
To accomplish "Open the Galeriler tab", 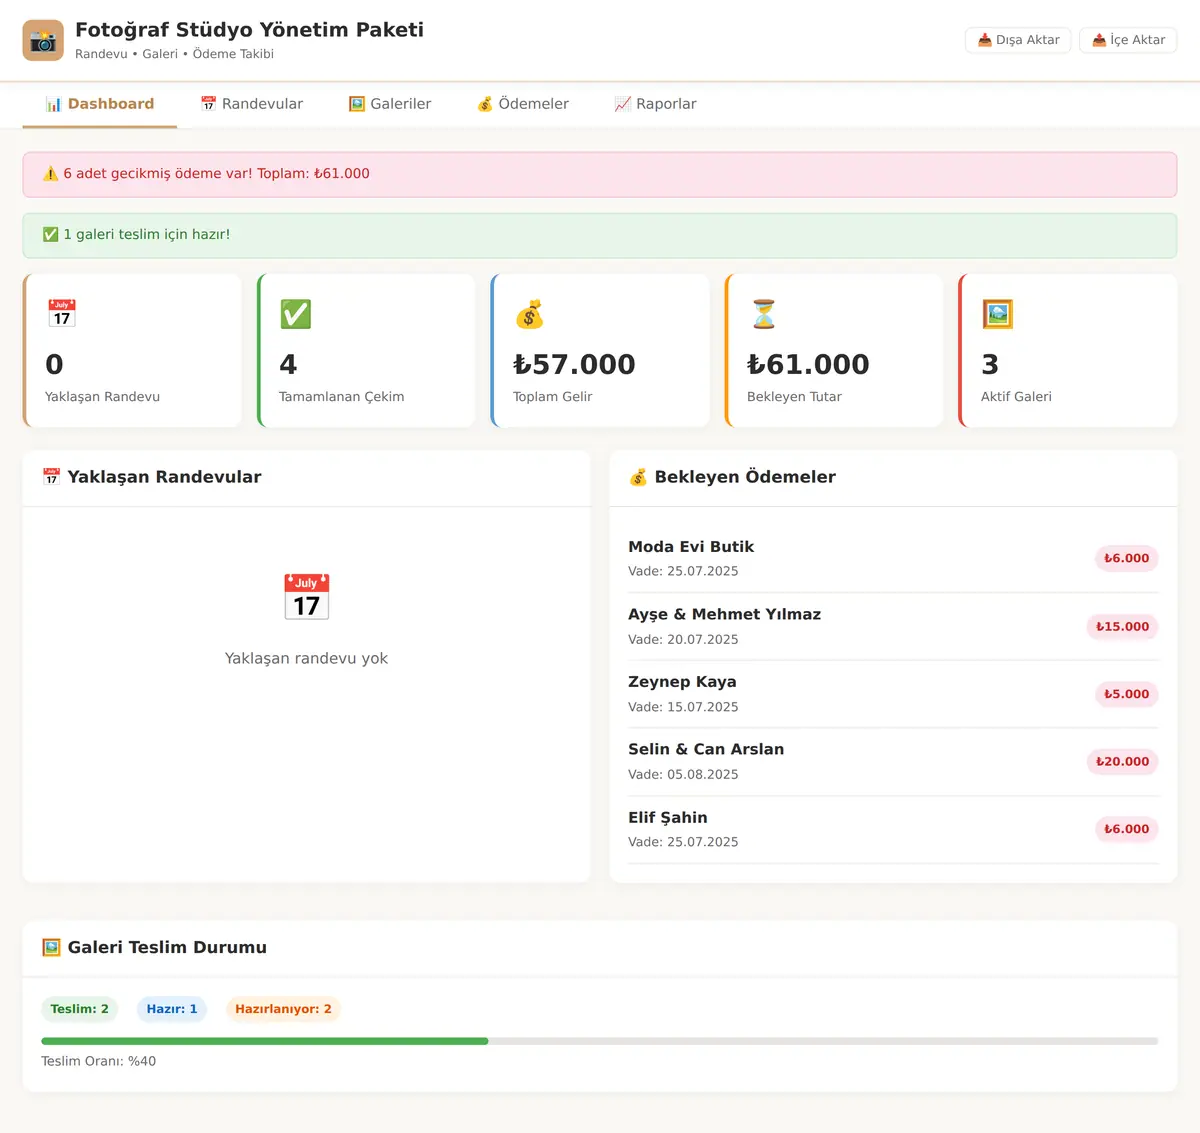I will pos(390,104).
